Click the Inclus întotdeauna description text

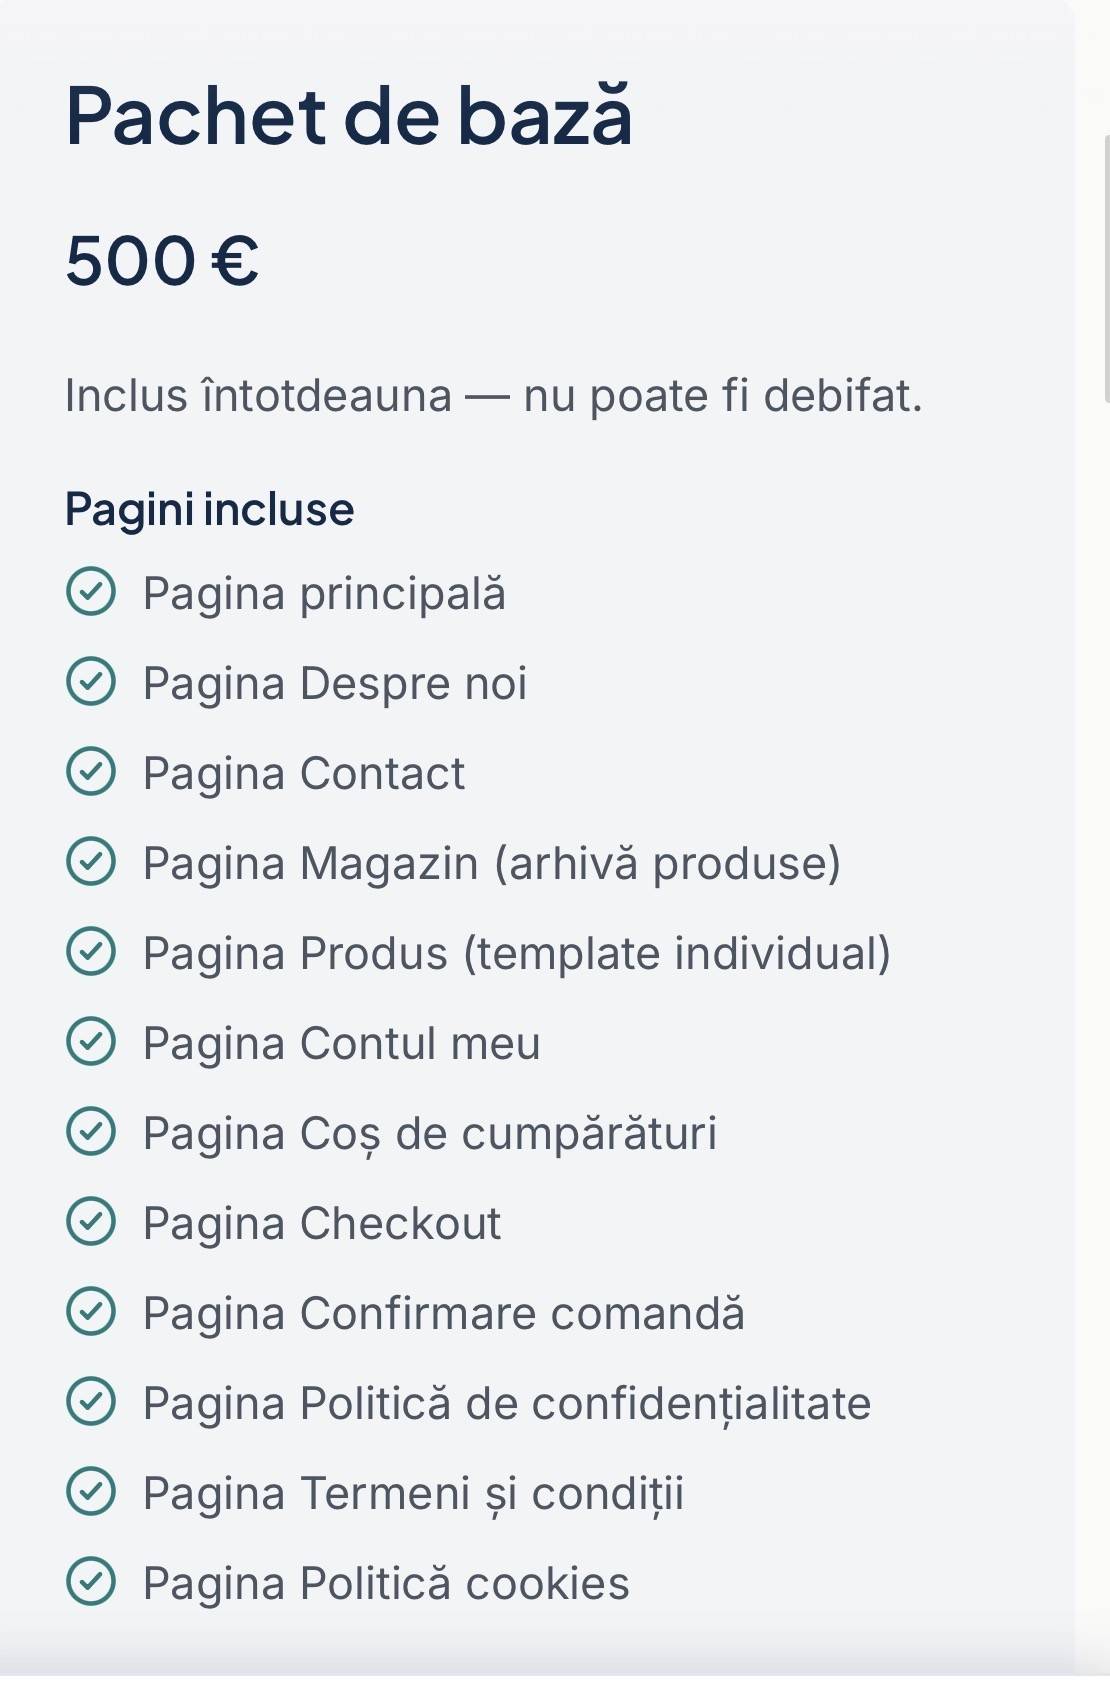[493, 395]
